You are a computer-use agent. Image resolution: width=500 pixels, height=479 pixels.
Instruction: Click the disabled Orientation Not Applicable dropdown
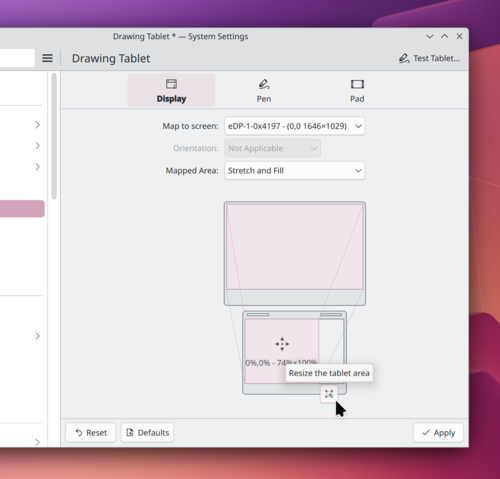(272, 148)
